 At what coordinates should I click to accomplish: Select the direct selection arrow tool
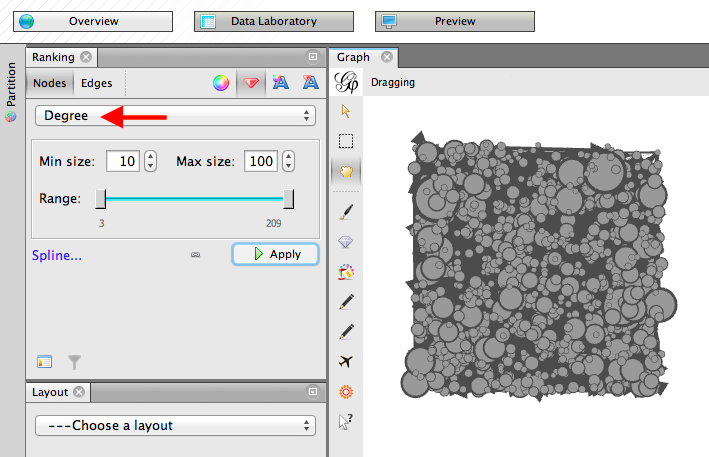[x=346, y=111]
